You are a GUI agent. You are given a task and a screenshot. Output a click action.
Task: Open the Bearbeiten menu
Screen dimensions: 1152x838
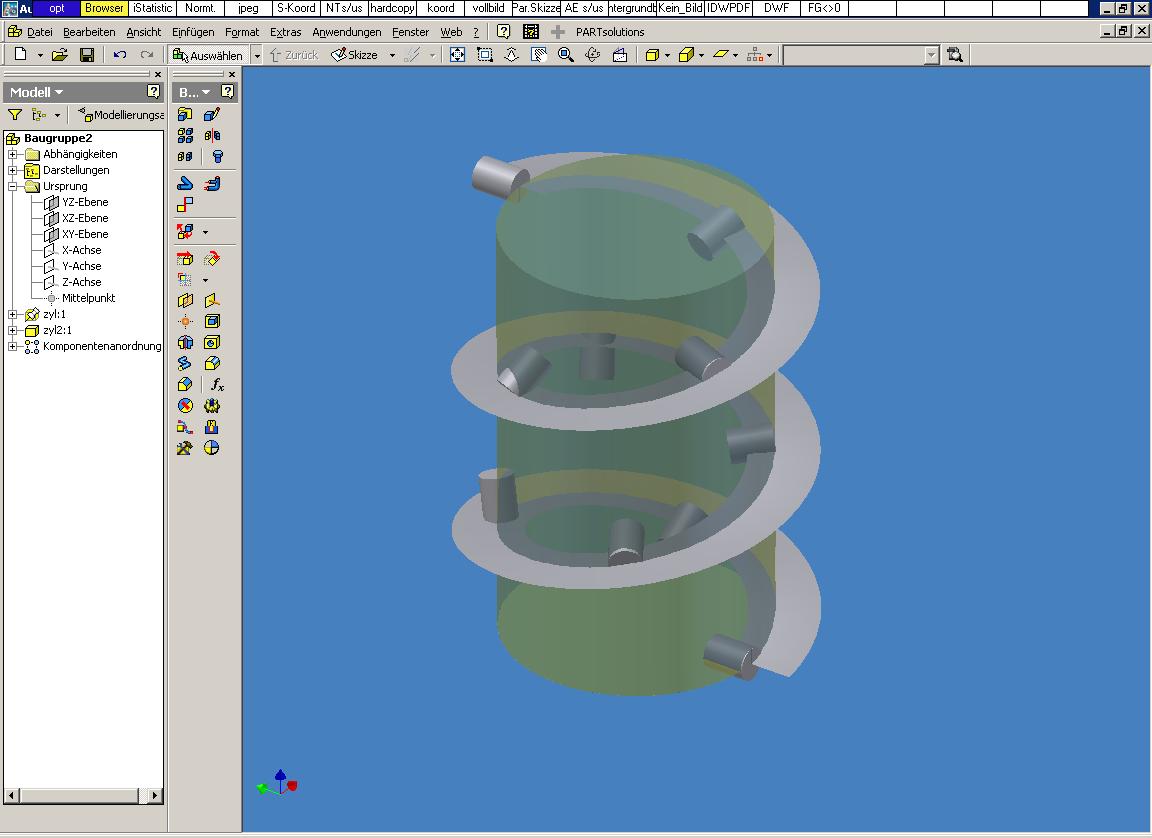point(89,32)
